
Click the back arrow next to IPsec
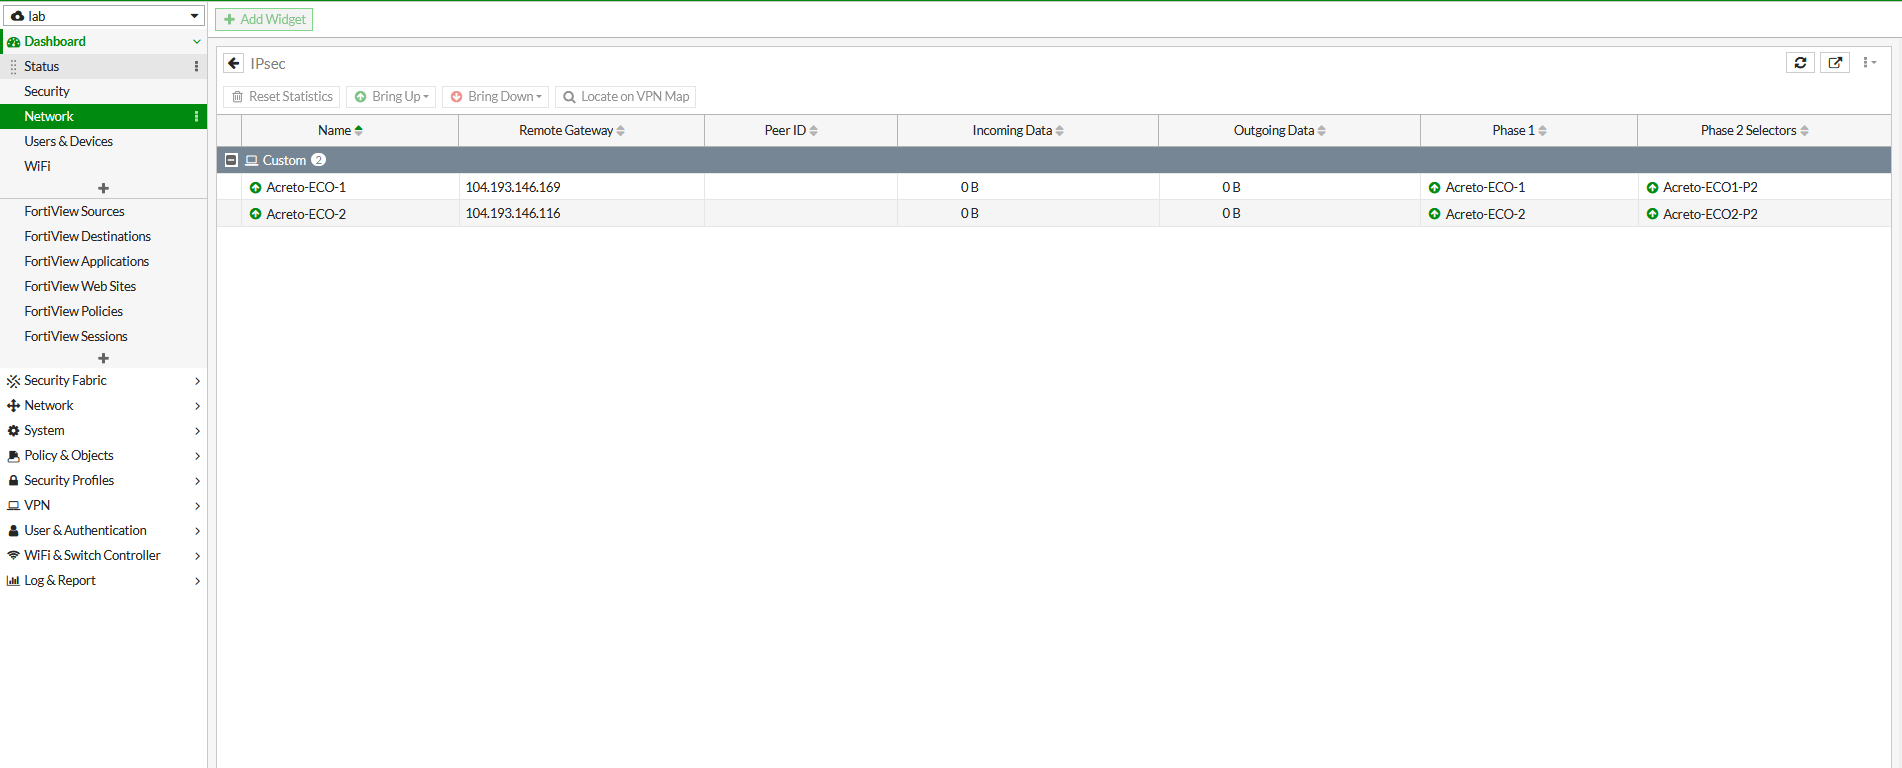coord(234,63)
